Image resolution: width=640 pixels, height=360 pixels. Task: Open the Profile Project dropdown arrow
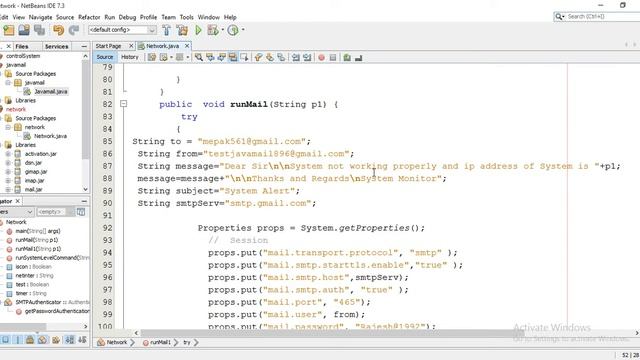pyautogui.click(x=243, y=30)
